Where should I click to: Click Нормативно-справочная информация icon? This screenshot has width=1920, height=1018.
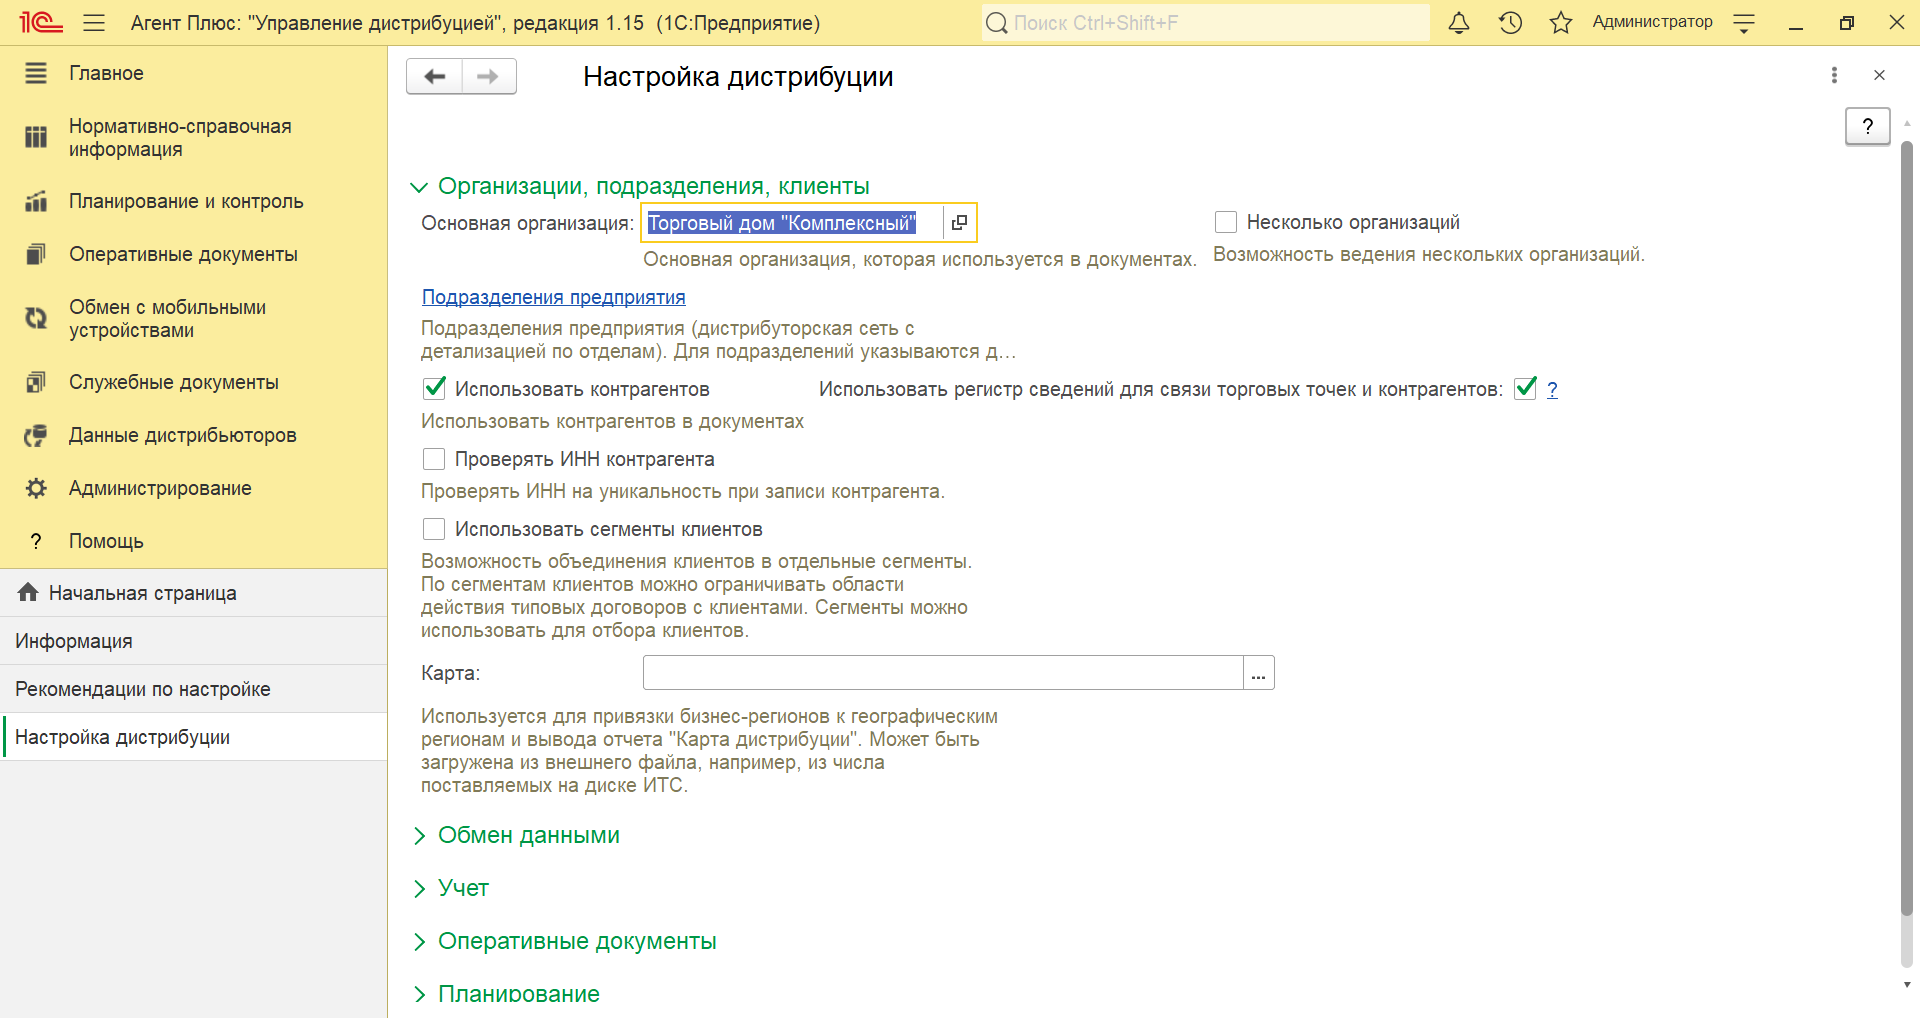(x=36, y=137)
